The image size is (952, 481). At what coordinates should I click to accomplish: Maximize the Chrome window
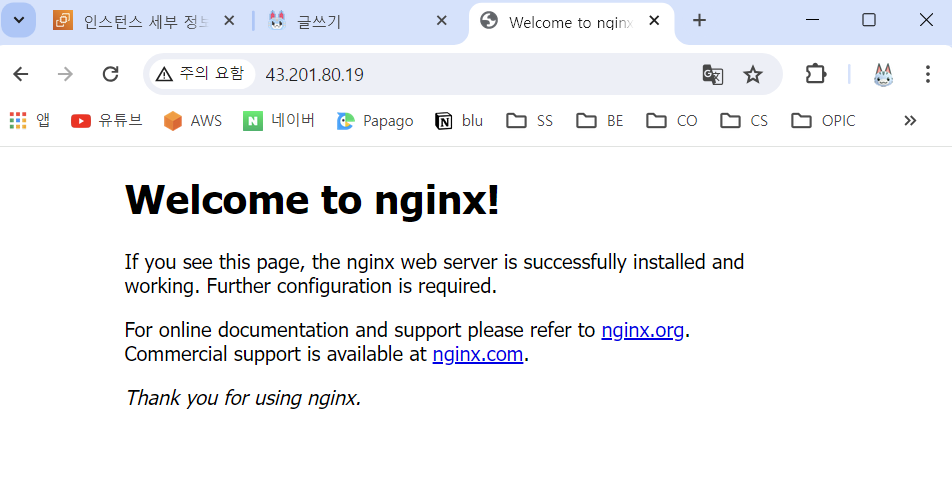click(869, 20)
